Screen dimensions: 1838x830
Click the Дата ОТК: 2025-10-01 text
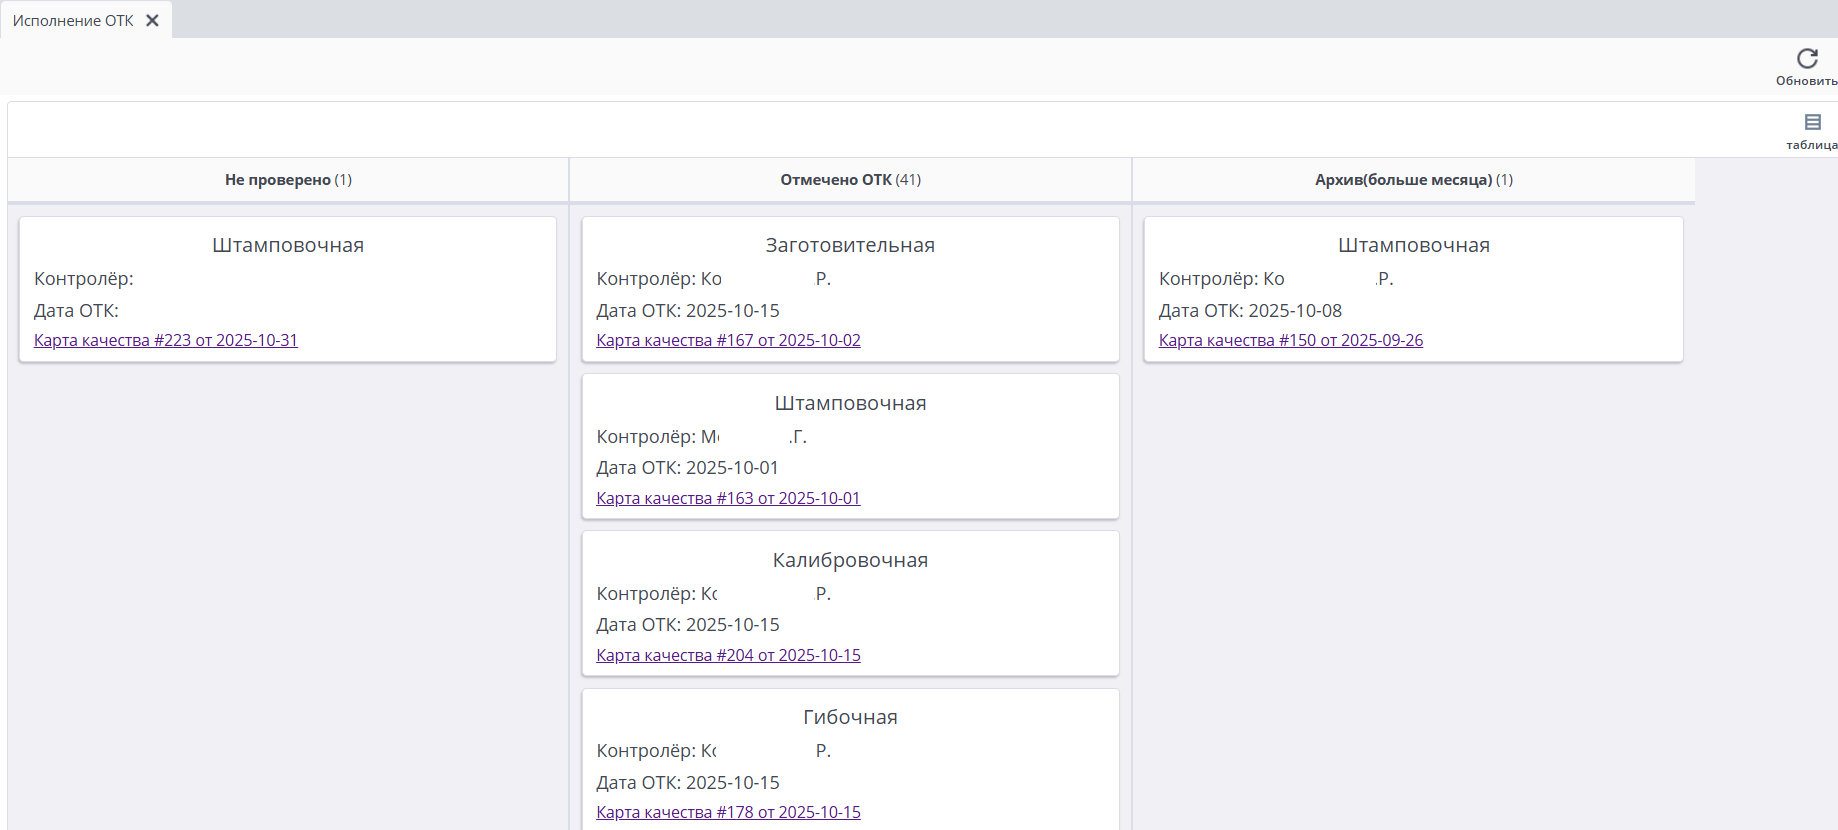coord(687,468)
